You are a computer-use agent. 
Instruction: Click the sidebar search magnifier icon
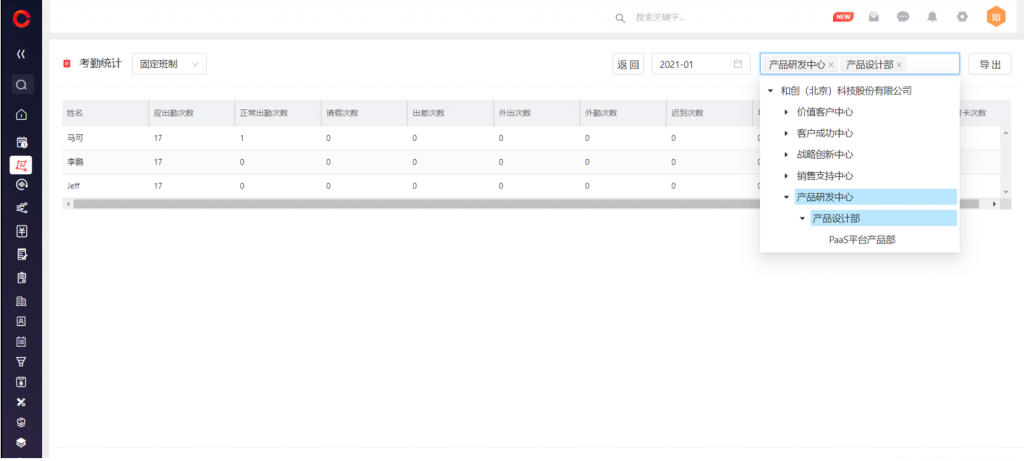(21, 85)
